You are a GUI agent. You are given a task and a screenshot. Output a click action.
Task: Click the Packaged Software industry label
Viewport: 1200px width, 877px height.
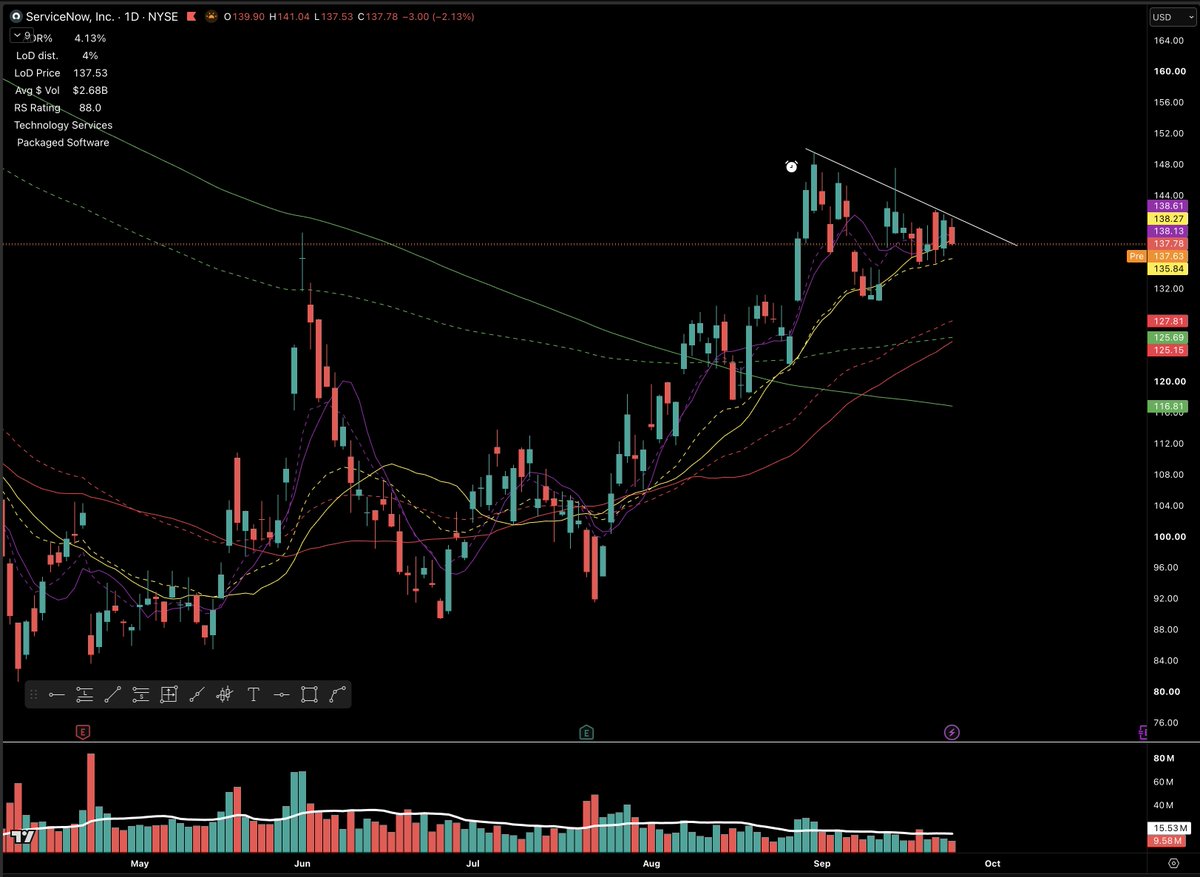63,143
